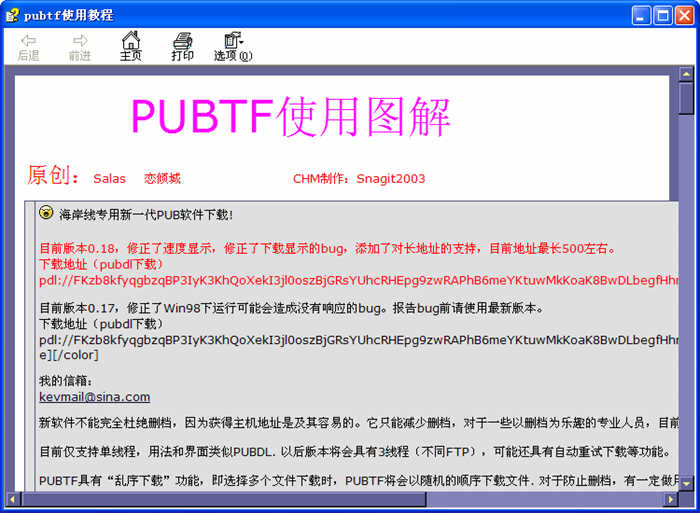Click the Forward (前进) toolbar button
Image resolution: width=700 pixels, height=513 pixels.
(x=80, y=47)
